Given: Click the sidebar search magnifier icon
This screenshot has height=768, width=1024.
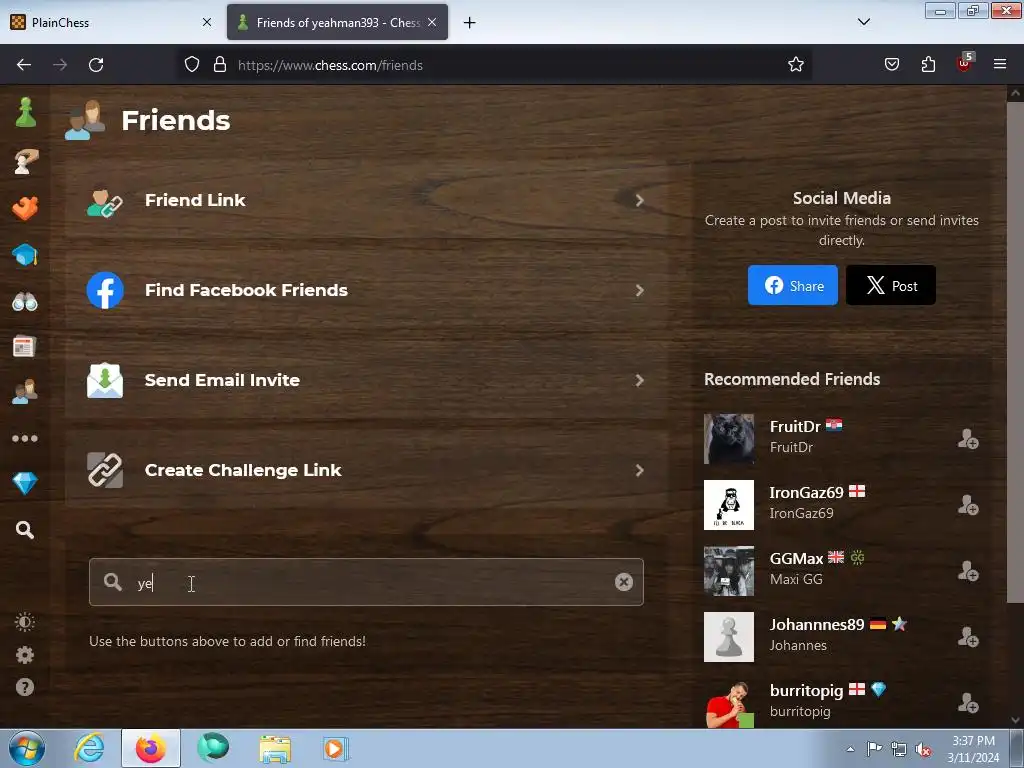Looking at the screenshot, I should click(x=25, y=530).
